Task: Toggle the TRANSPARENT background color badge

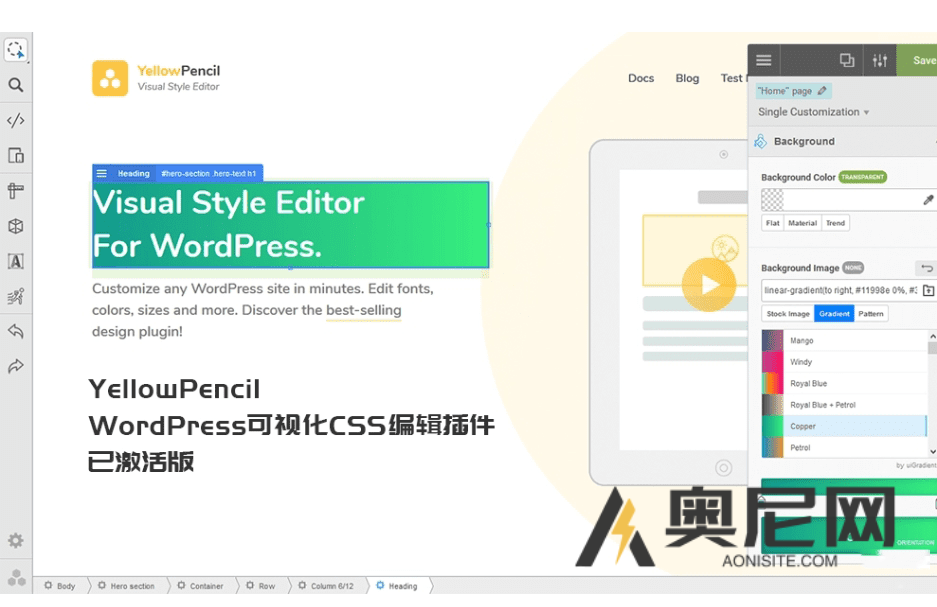Action: 862,177
